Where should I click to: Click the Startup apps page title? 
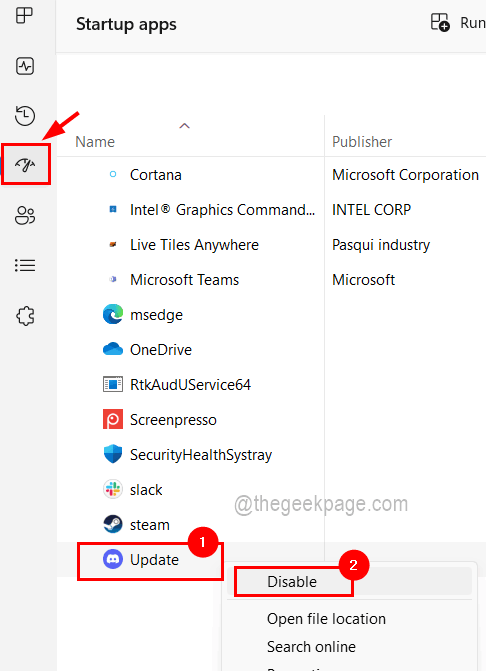click(126, 24)
